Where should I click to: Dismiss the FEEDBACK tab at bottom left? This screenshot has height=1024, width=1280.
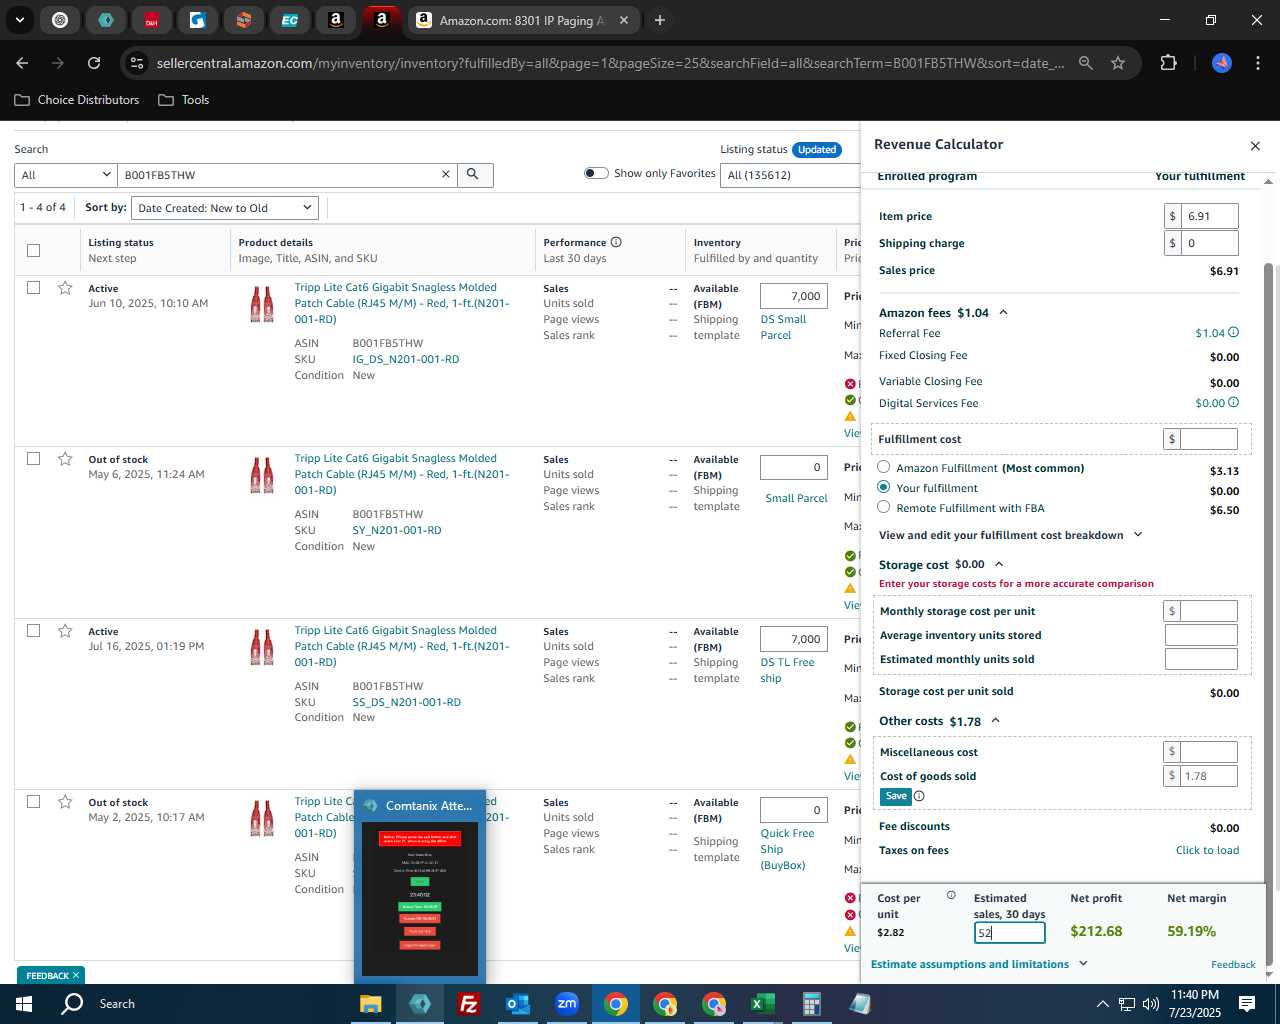pos(75,975)
